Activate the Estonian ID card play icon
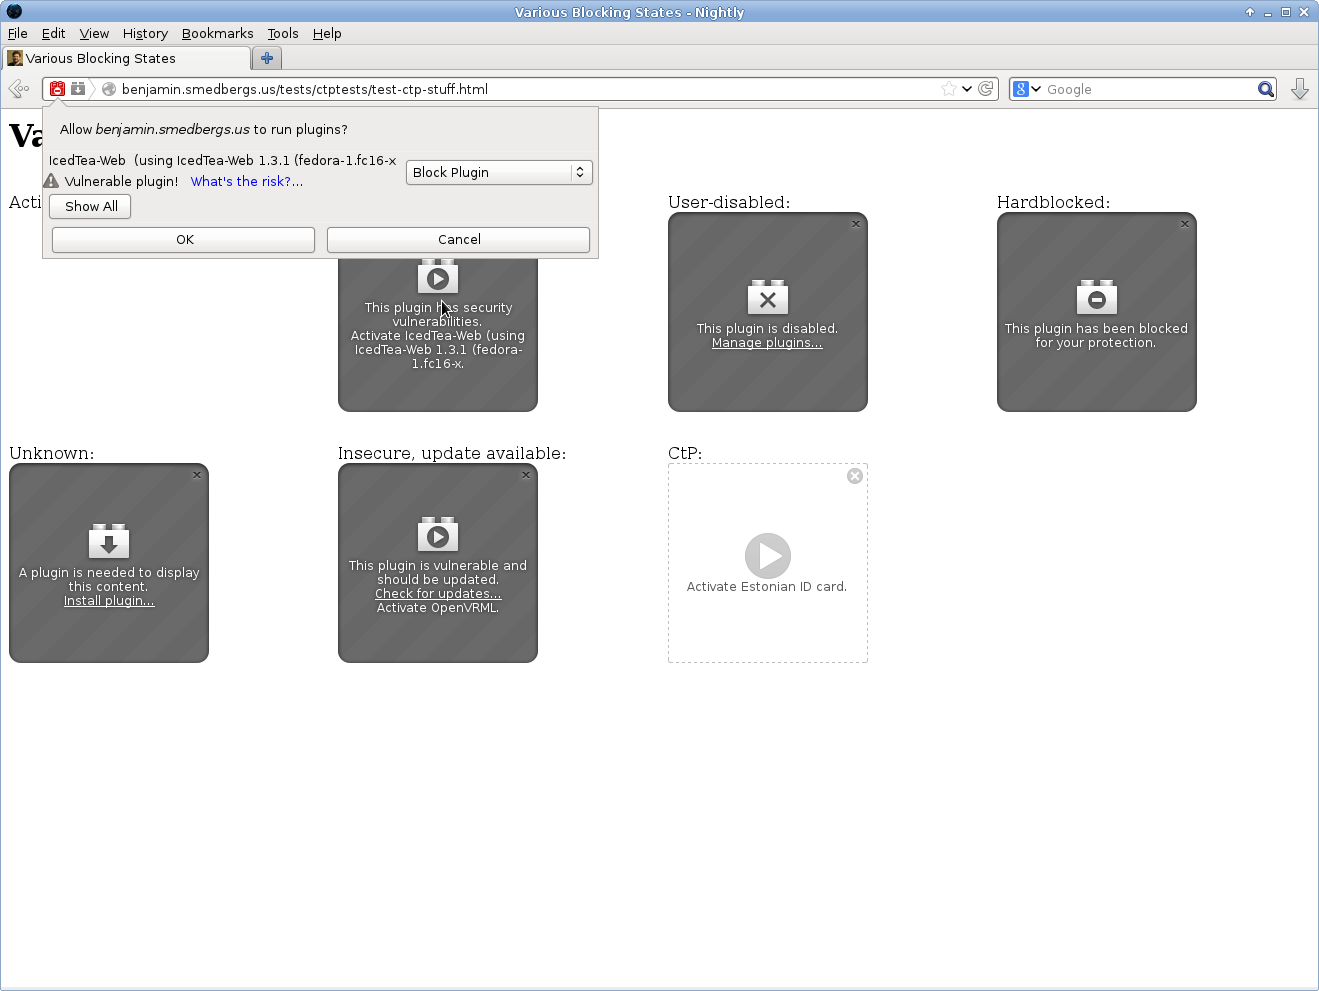 coord(767,555)
